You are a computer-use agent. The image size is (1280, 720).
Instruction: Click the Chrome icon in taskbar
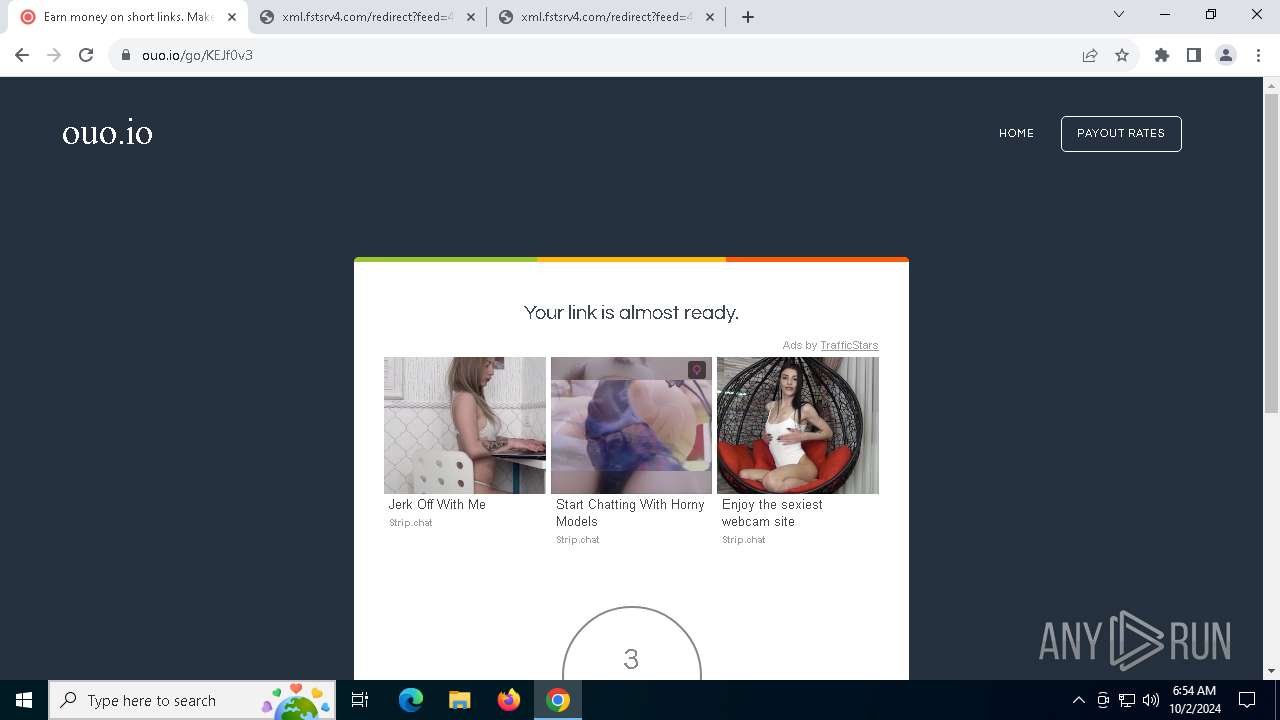(558, 700)
